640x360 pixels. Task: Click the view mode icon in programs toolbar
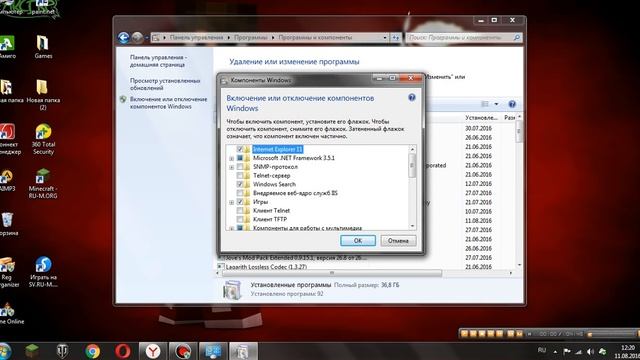point(485,104)
